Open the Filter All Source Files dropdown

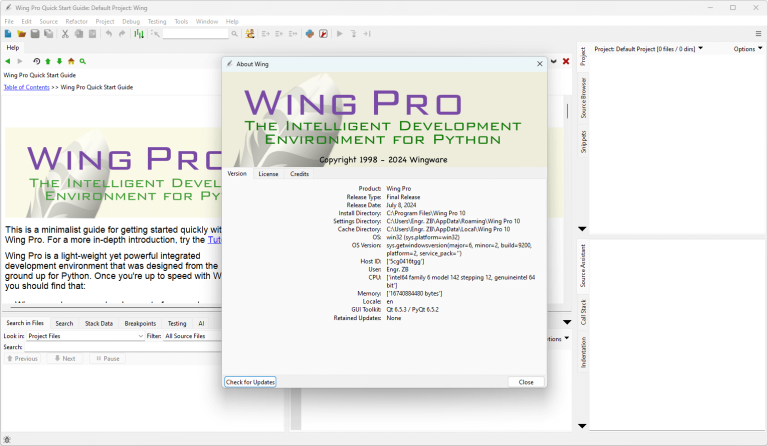192,336
